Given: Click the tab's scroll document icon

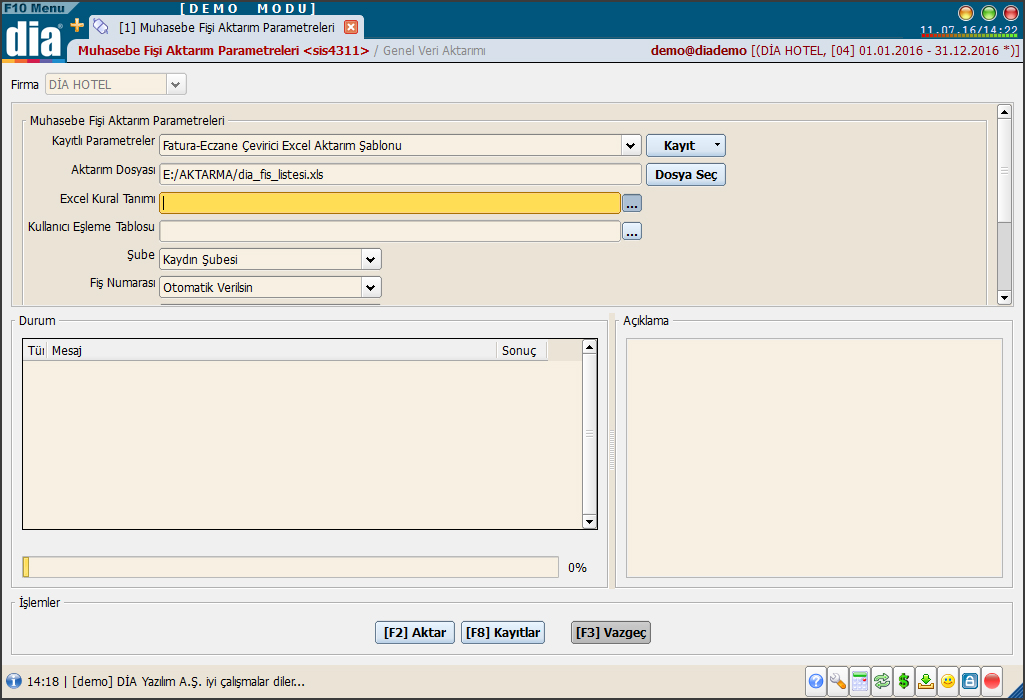Looking at the screenshot, I should pyautogui.click(x=101, y=27).
